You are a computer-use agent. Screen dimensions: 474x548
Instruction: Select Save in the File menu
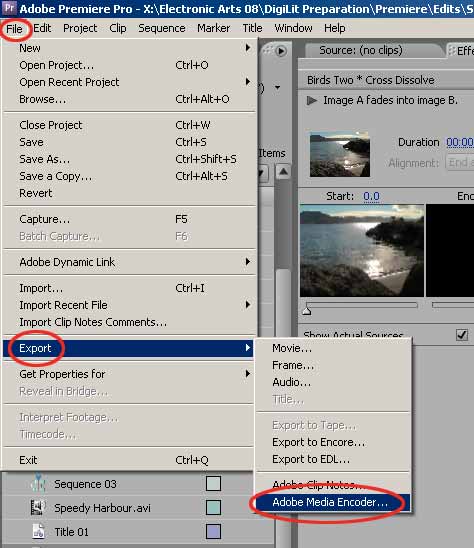[129, 142]
